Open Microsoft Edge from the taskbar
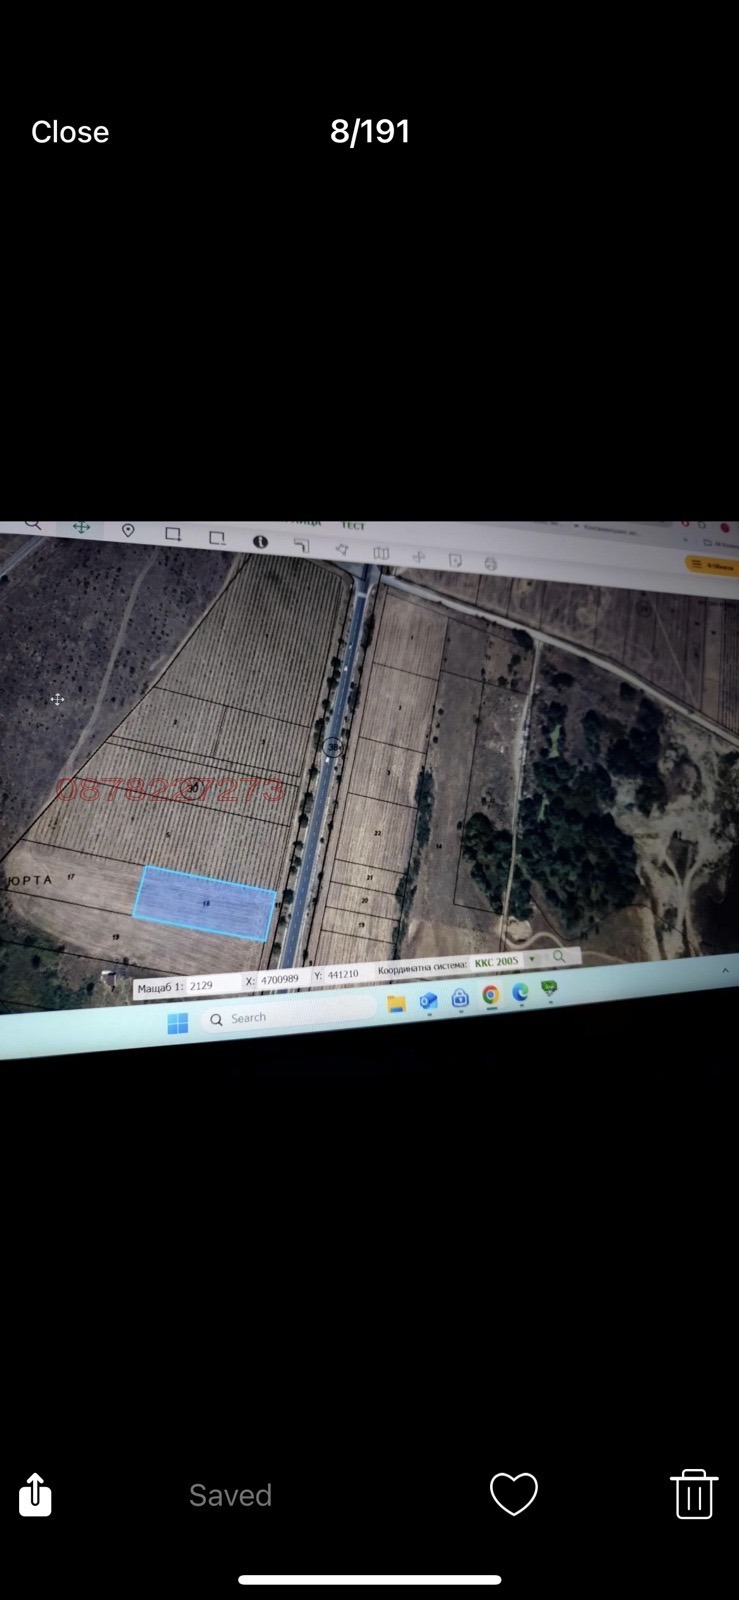This screenshot has width=739, height=1600. point(520,992)
